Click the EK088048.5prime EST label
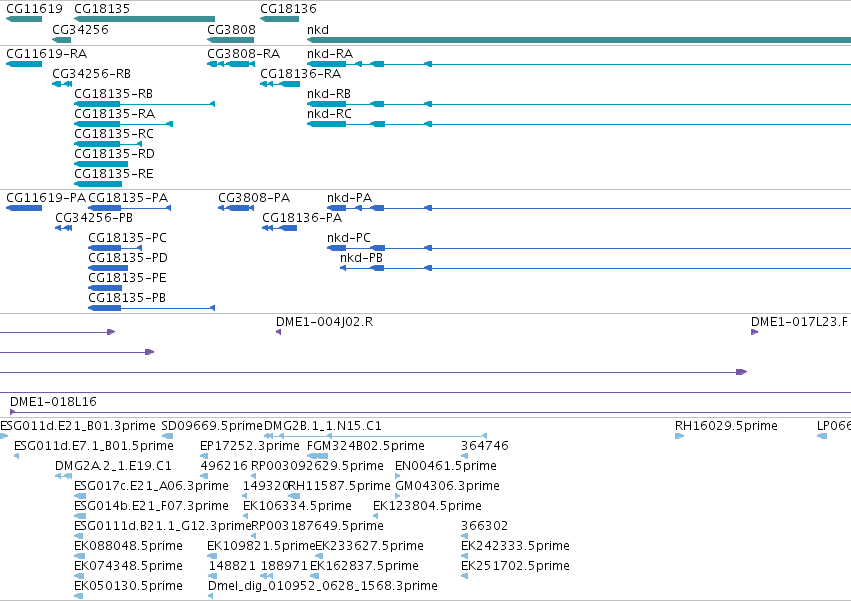This screenshot has height=601, width=851. [128, 546]
